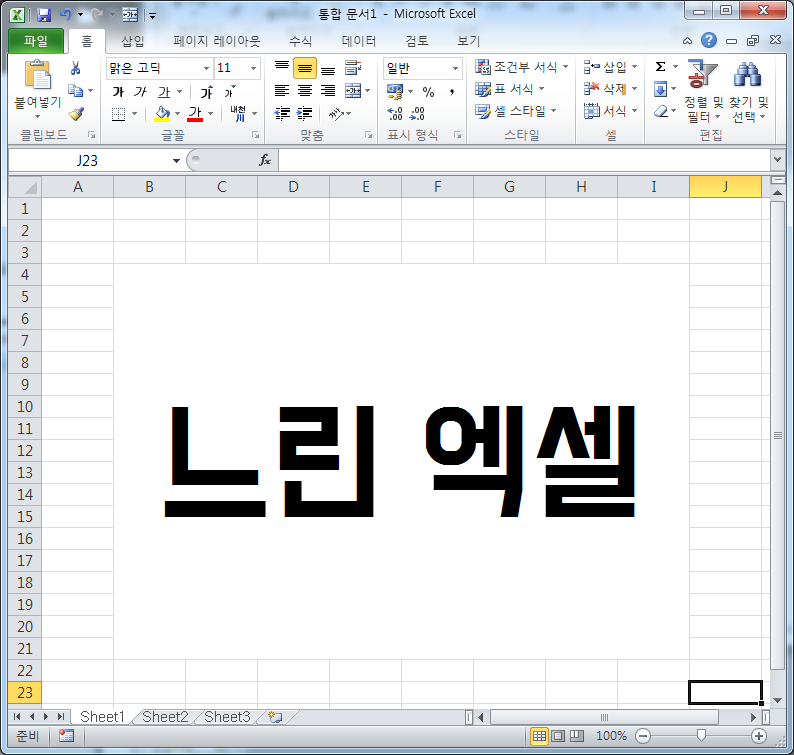Click the Increase Indent icon
Image resolution: width=794 pixels, height=755 pixels.
pos(304,113)
